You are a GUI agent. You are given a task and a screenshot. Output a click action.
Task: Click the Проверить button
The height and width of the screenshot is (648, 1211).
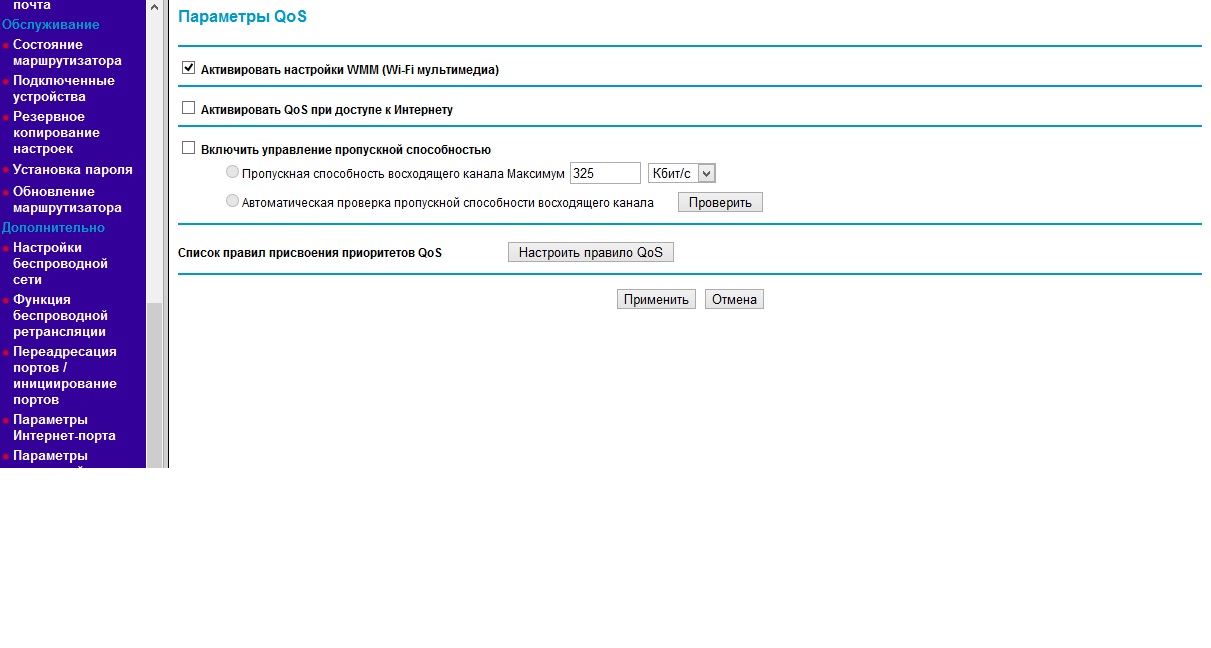[720, 202]
